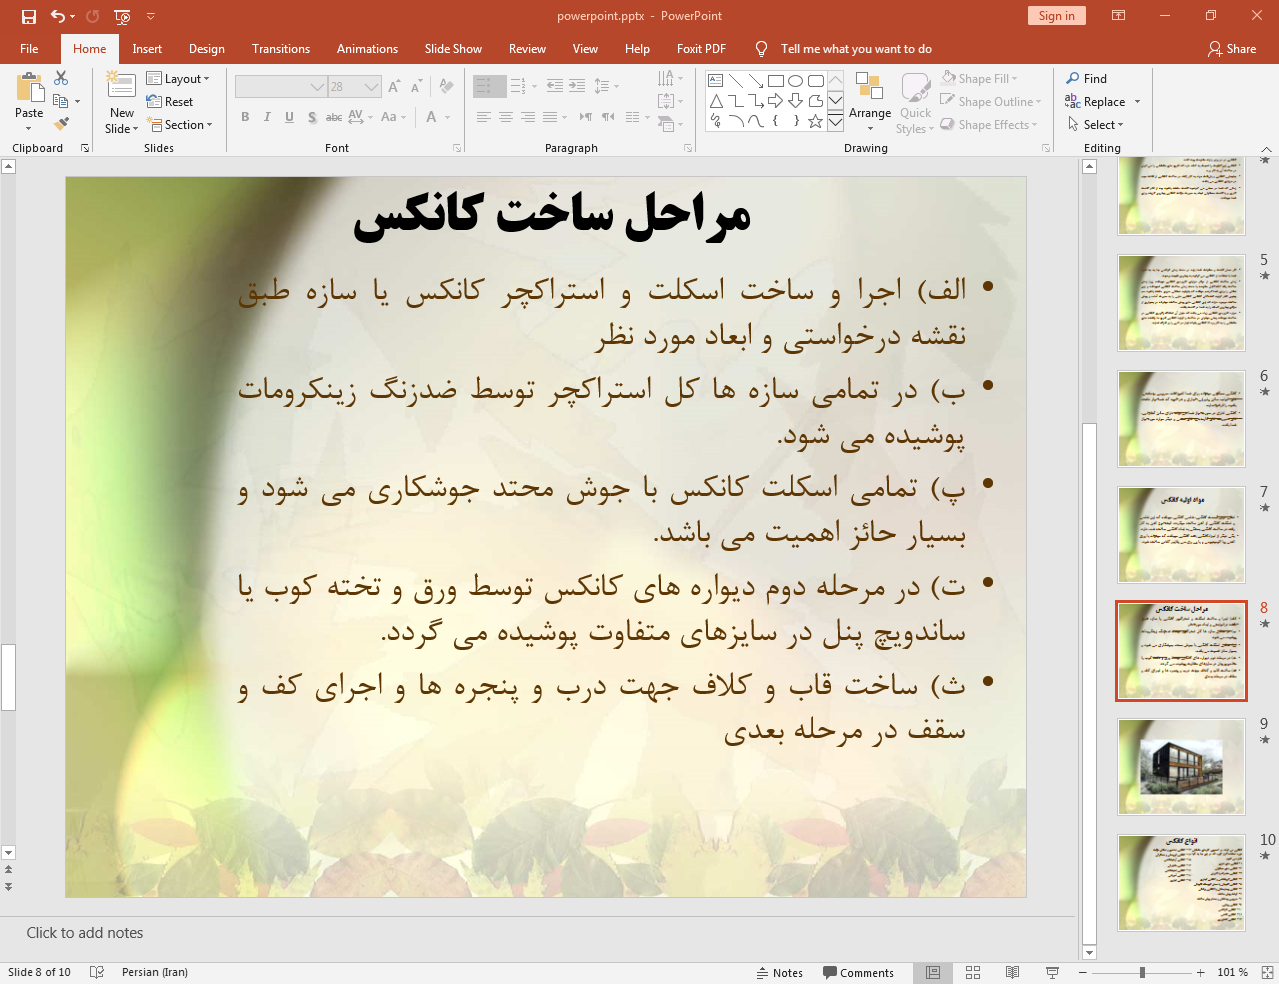Toggle Align Left paragraph button
The height and width of the screenshot is (984, 1279).
484,117
